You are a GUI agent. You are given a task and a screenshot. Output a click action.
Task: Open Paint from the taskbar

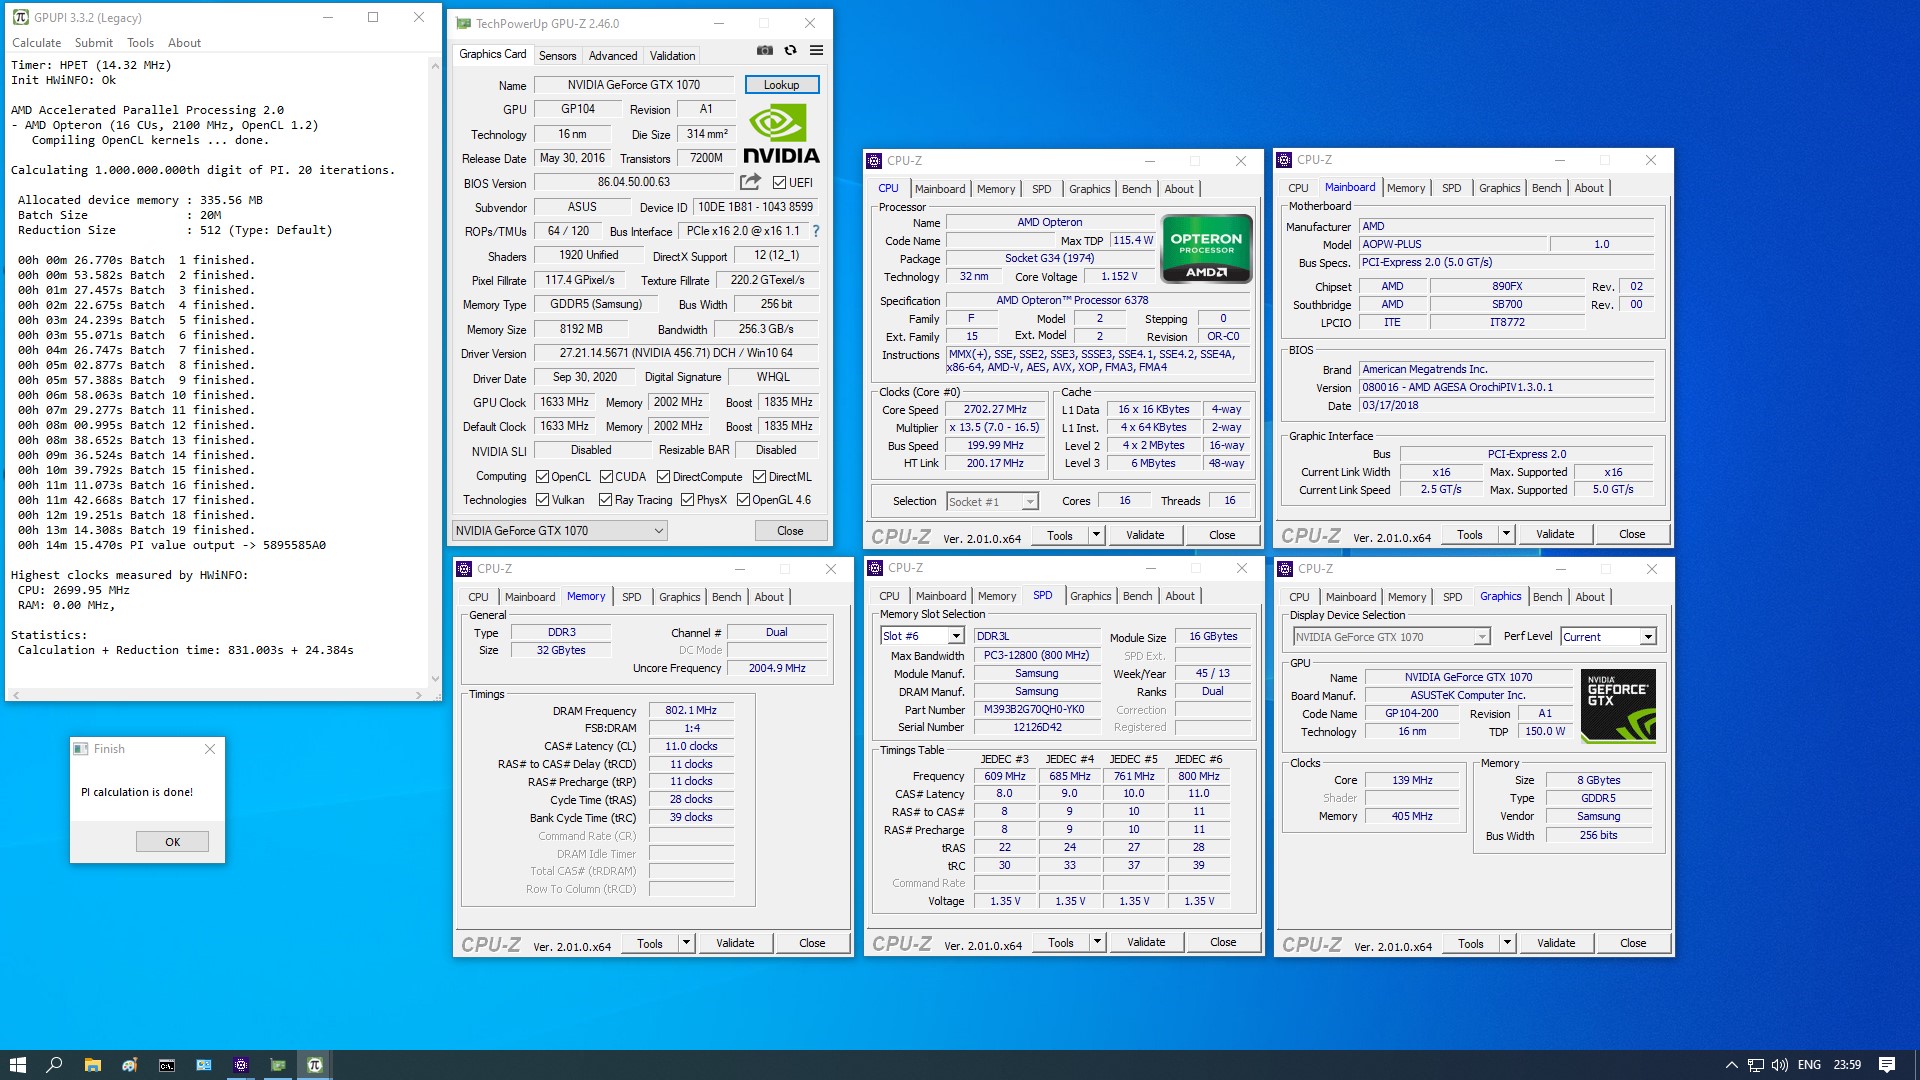(129, 1065)
